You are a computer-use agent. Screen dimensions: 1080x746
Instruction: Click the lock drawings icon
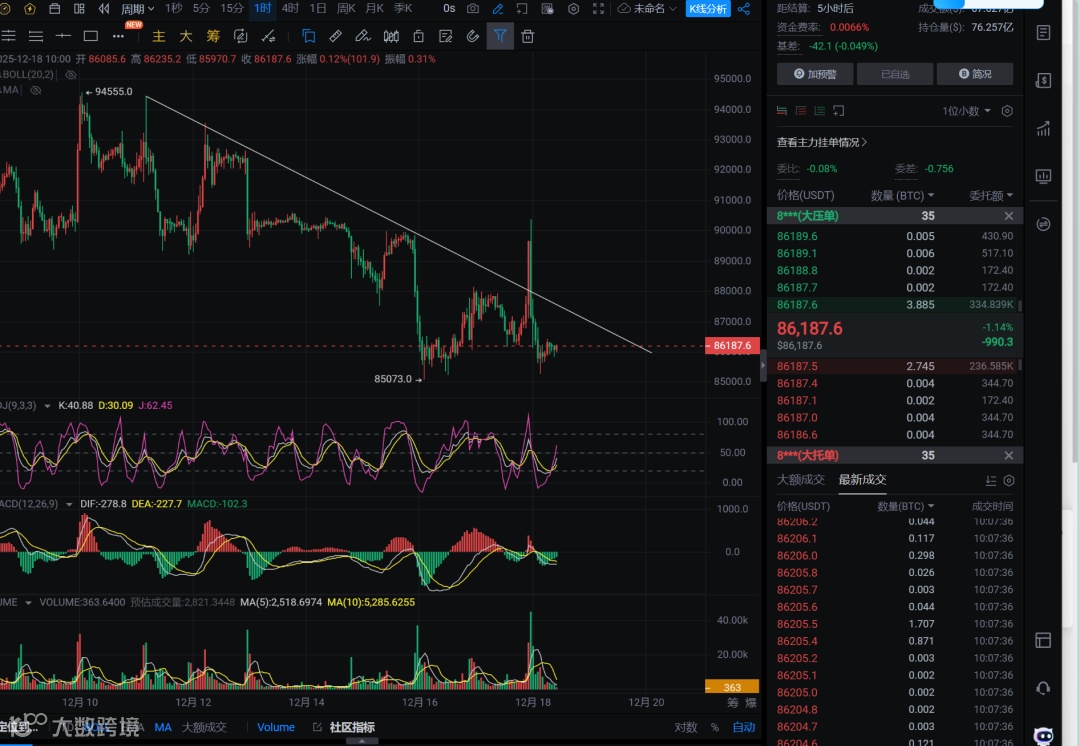(x=418, y=36)
